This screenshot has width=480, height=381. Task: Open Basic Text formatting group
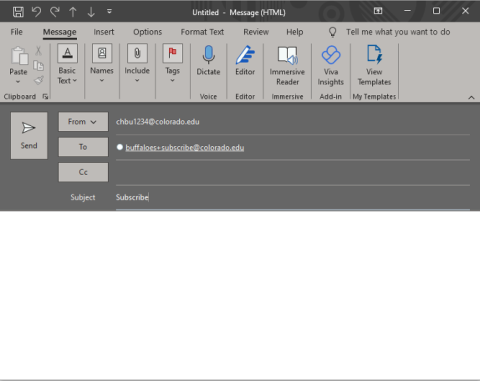pos(67,64)
